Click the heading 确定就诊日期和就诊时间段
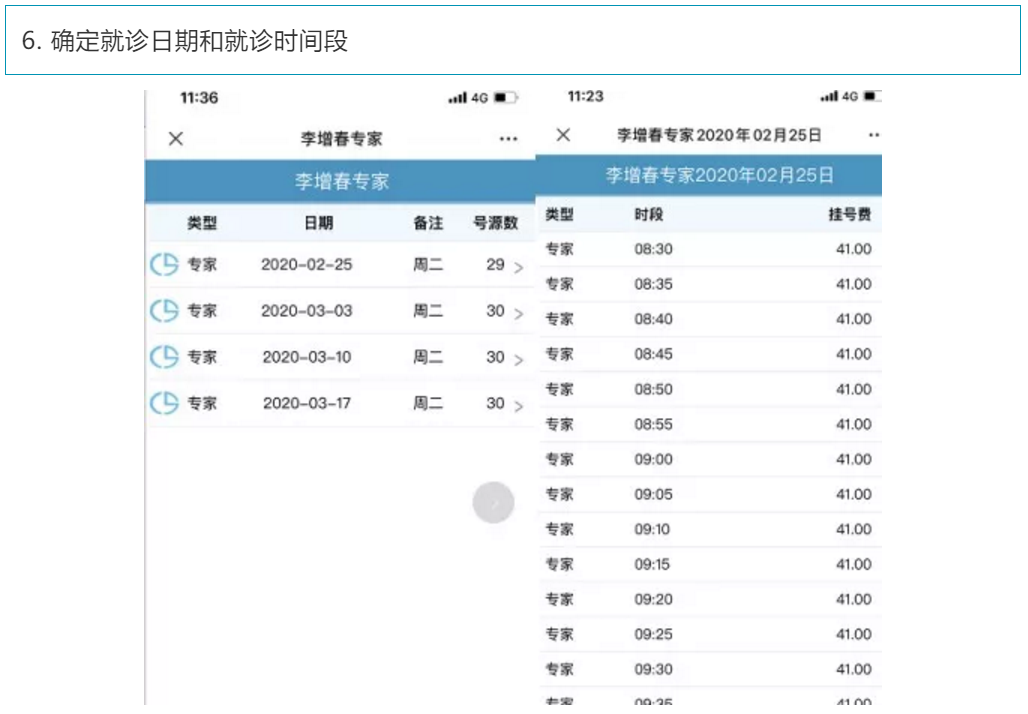 199,41
